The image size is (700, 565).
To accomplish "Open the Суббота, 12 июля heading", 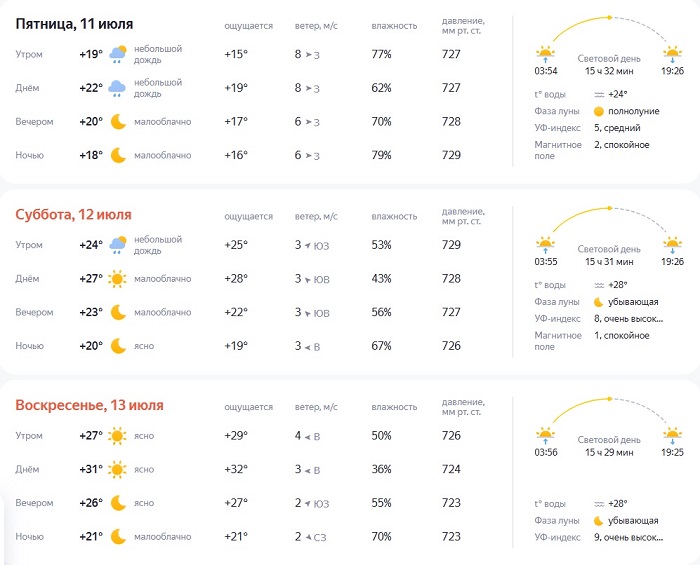I will coord(73,214).
